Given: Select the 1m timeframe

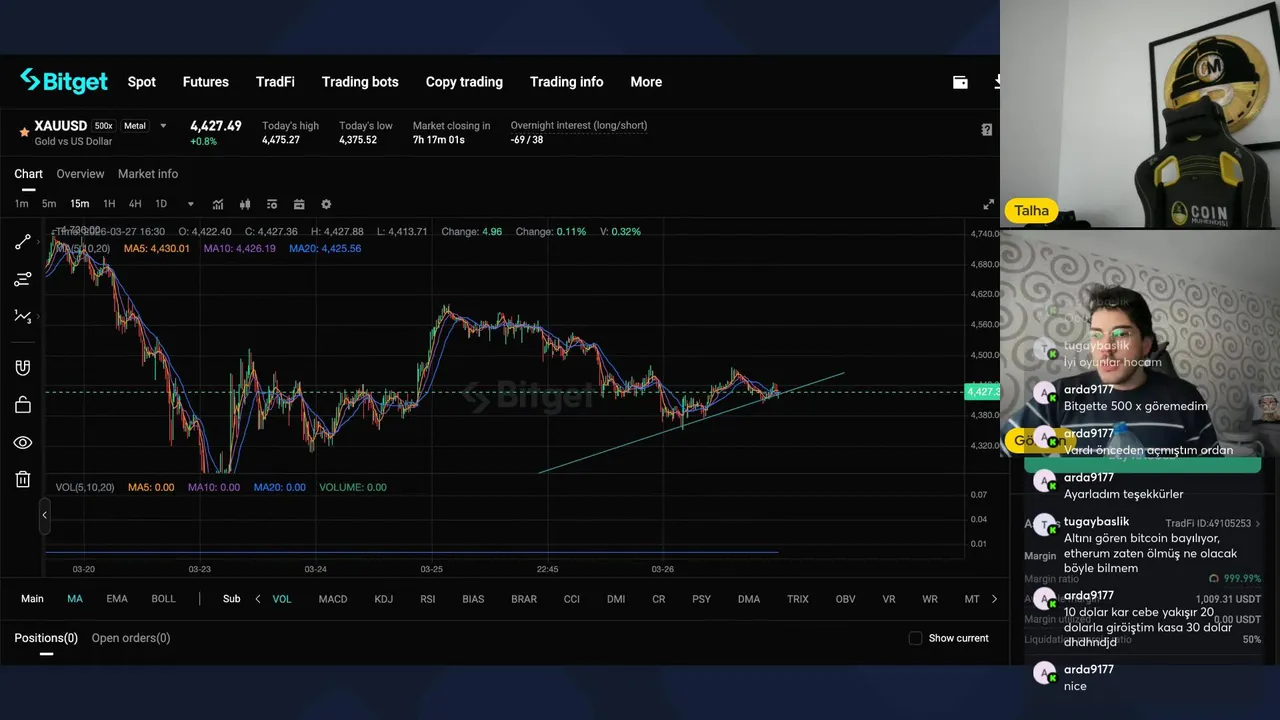Looking at the screenshot, I should coord(21,204).
